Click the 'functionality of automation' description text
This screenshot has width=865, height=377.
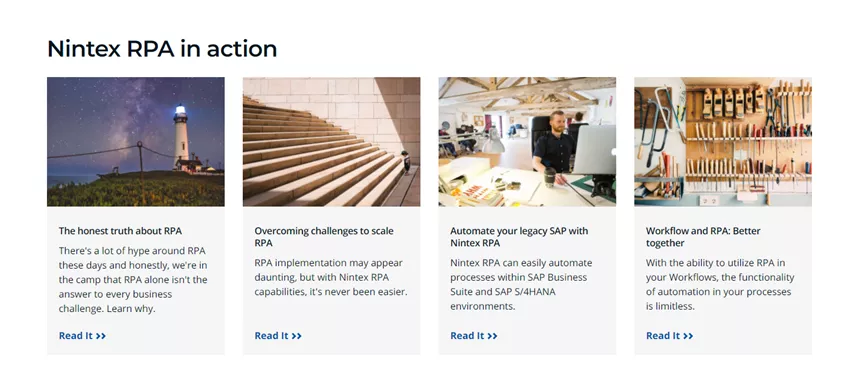(720, 284)
